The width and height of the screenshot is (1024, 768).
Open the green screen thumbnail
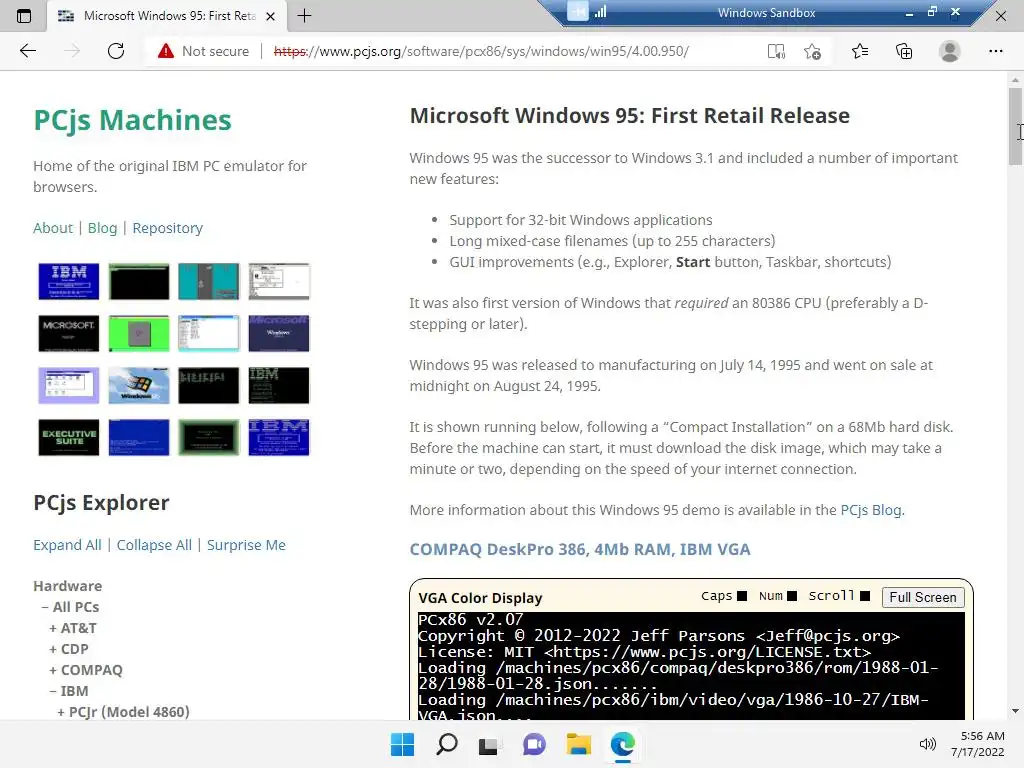click(x=138, y=334)
